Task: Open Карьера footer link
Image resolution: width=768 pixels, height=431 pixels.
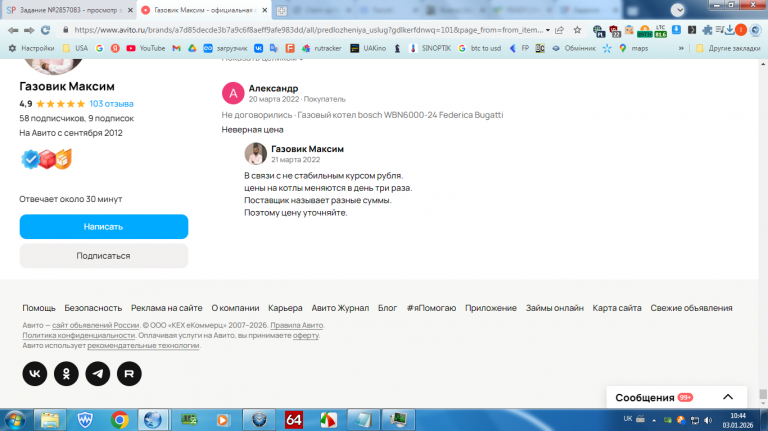Action: tap(285, 308)
